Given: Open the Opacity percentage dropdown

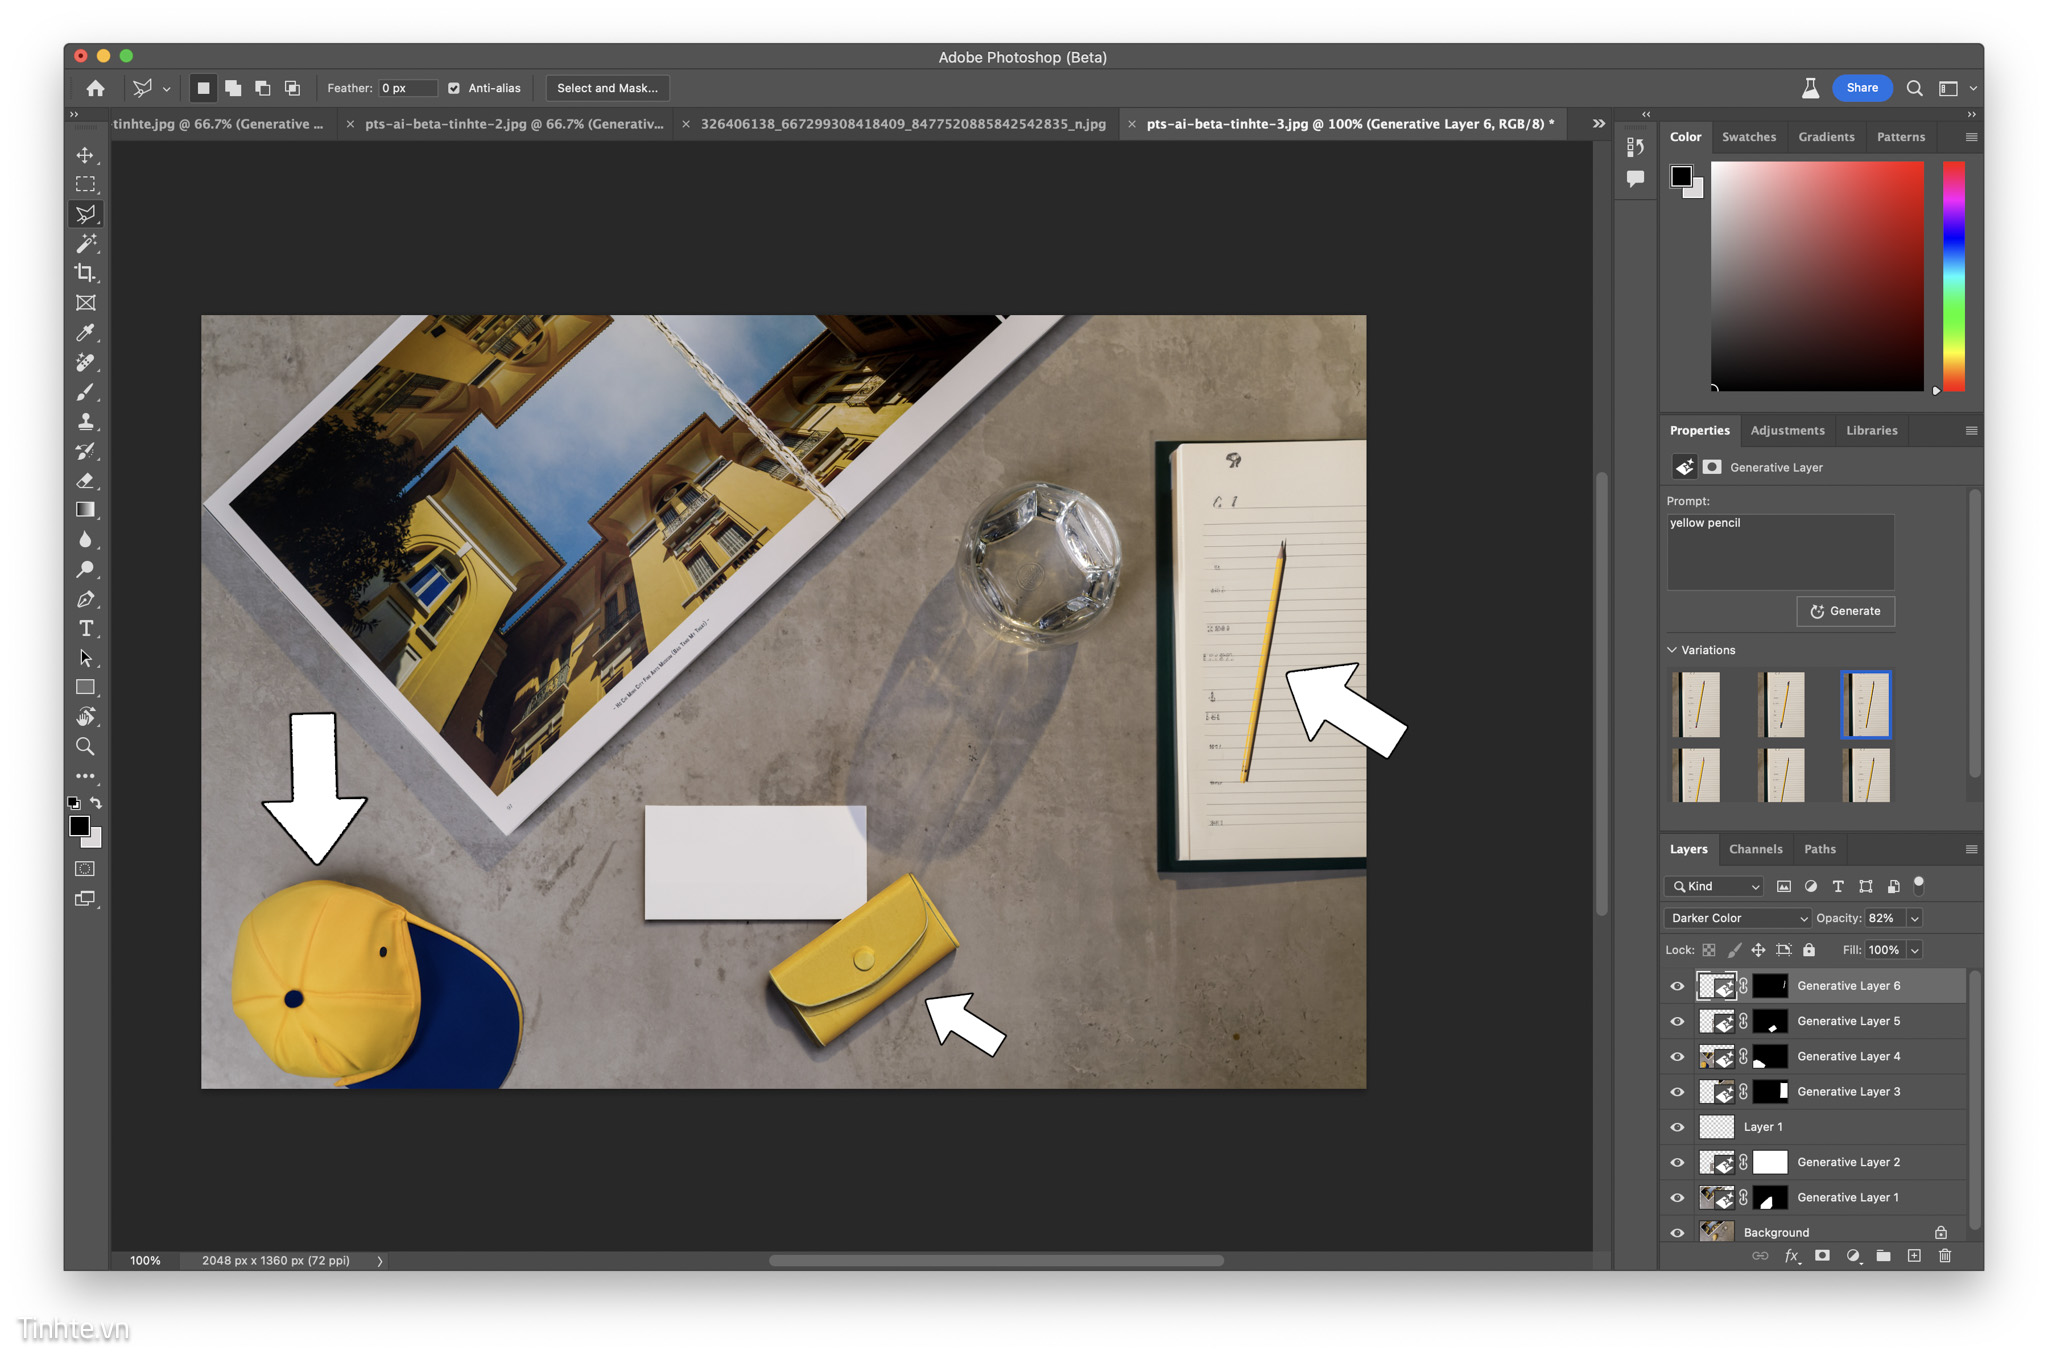Looking at the screenshot, I should (1920, 918).
